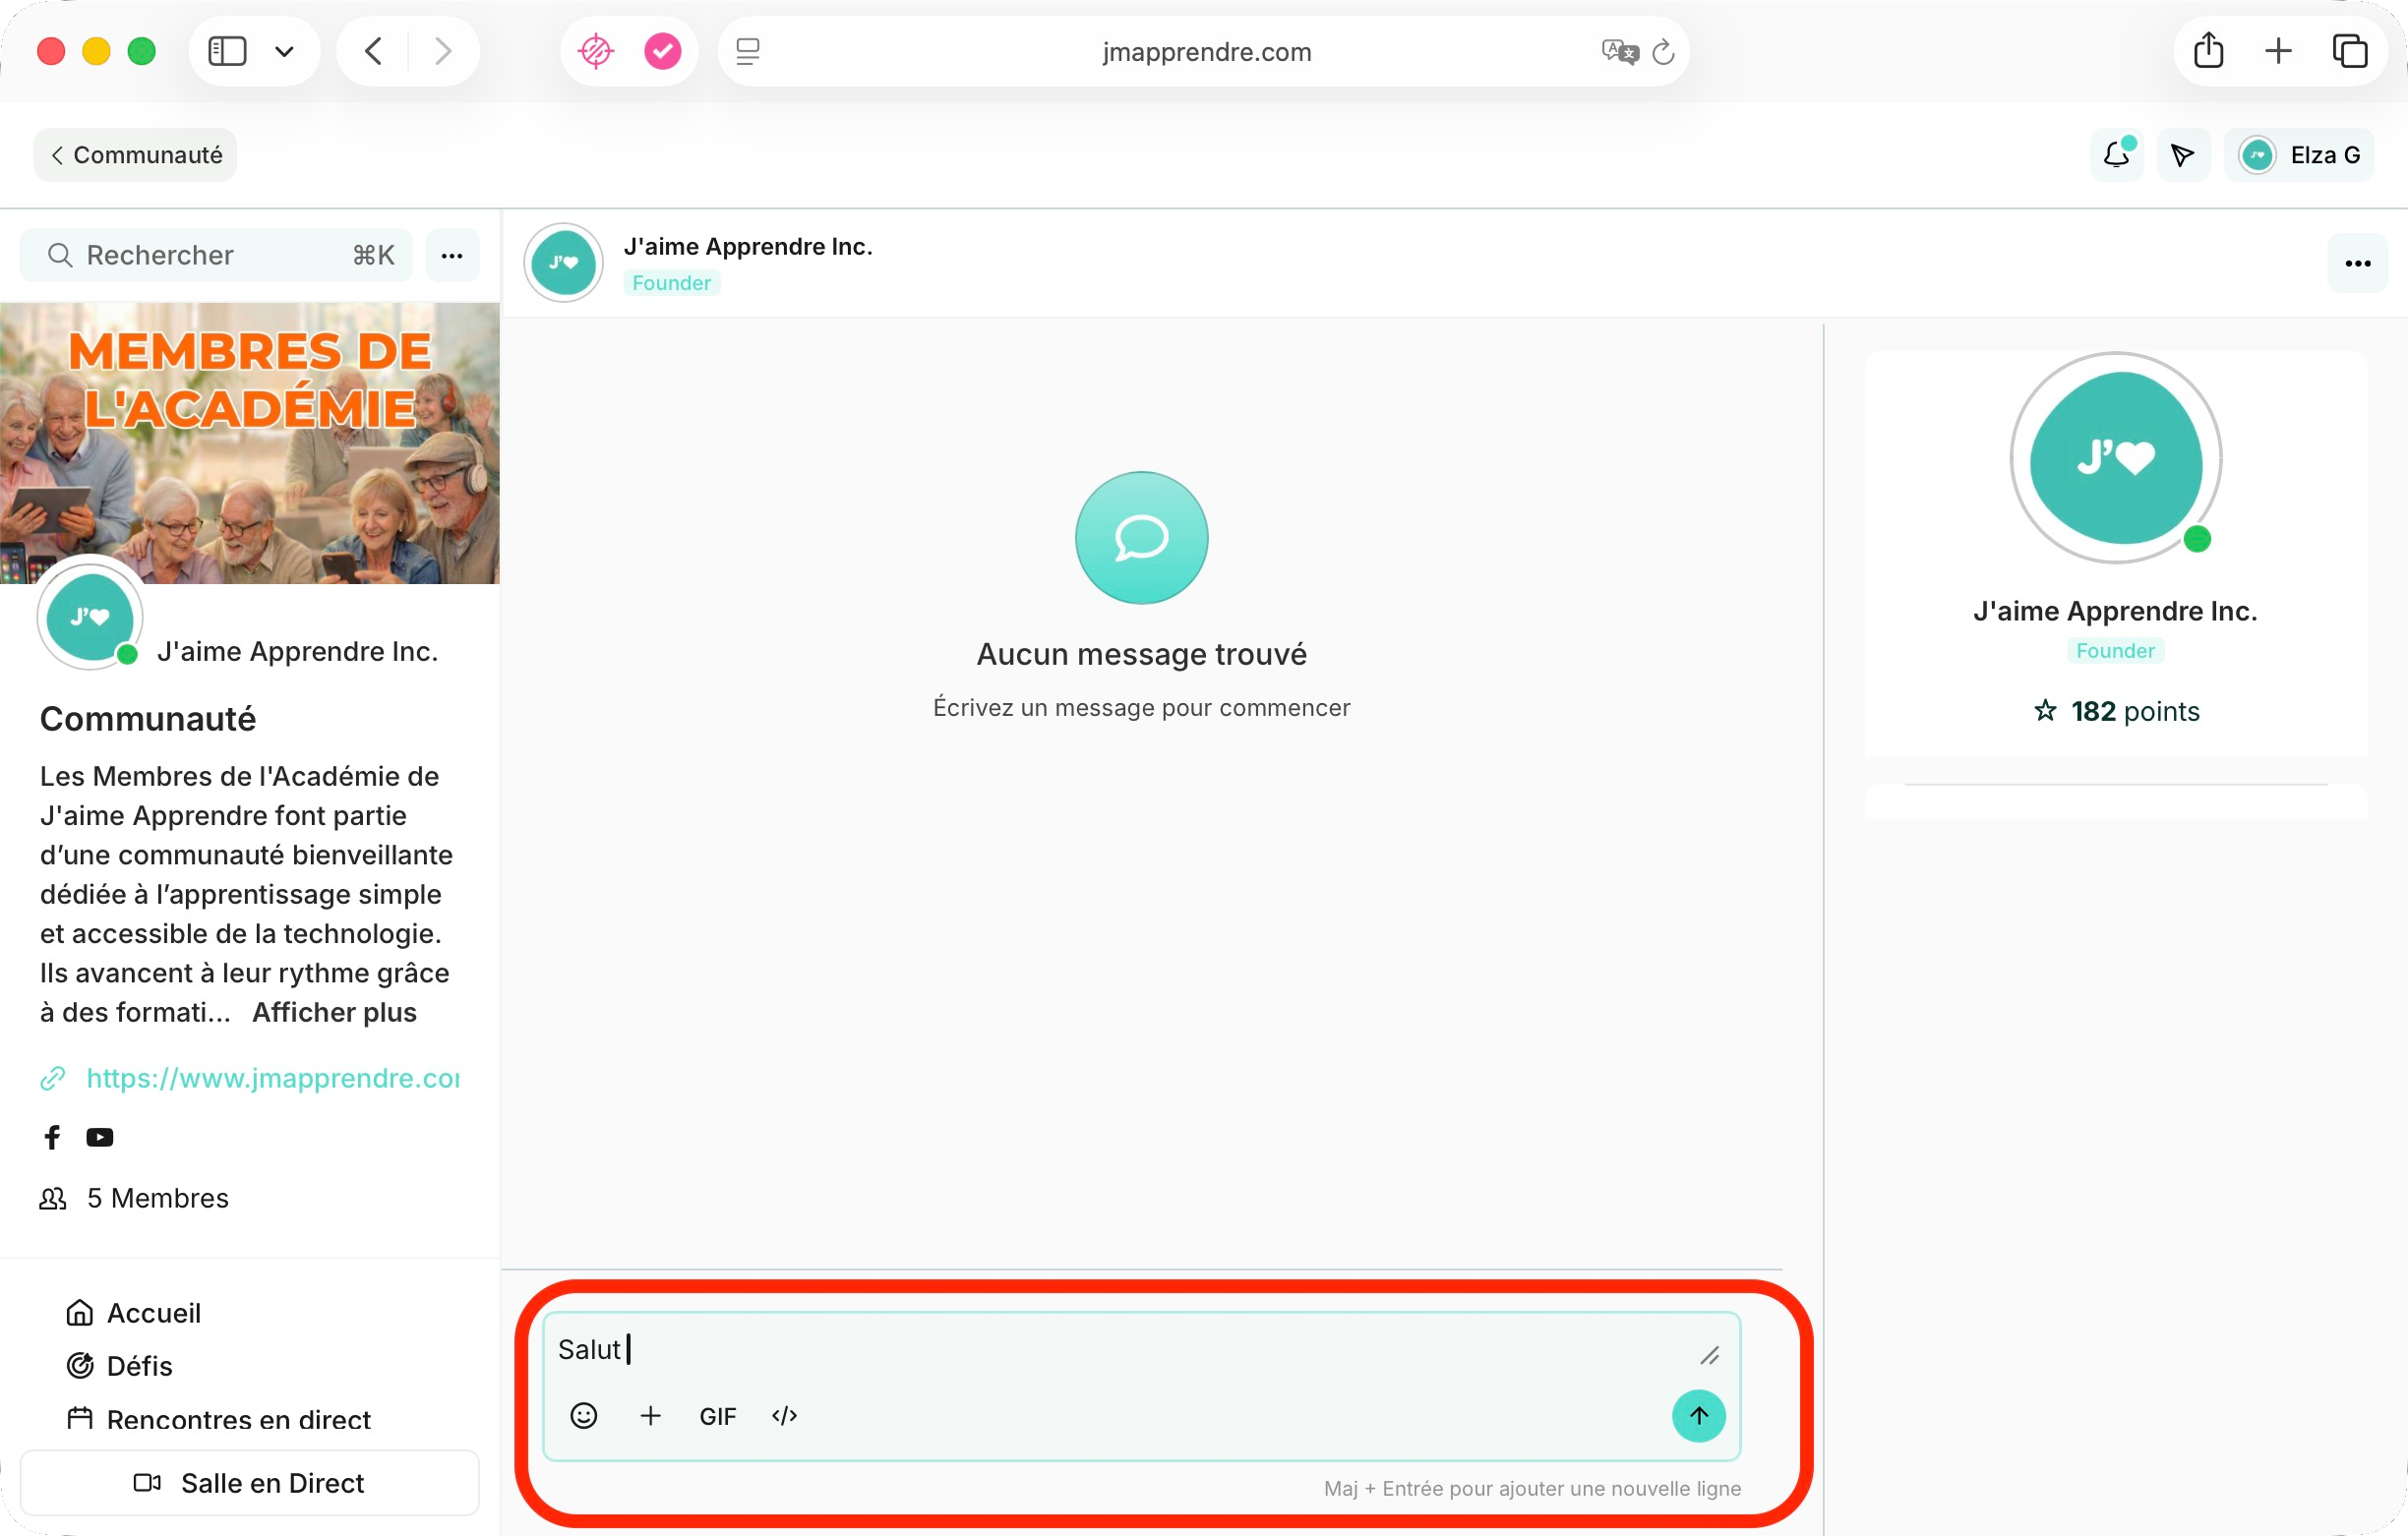
Task: Click the Founder badge in the right panel
Action: click(2115, 651)
